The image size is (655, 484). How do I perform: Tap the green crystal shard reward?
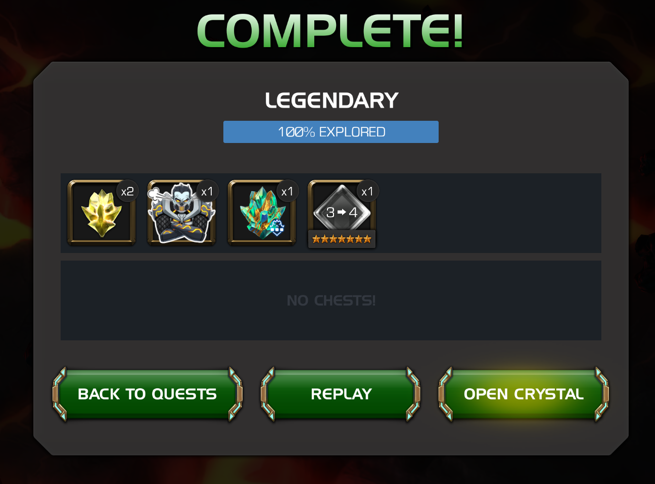click(x=261, y=212)
